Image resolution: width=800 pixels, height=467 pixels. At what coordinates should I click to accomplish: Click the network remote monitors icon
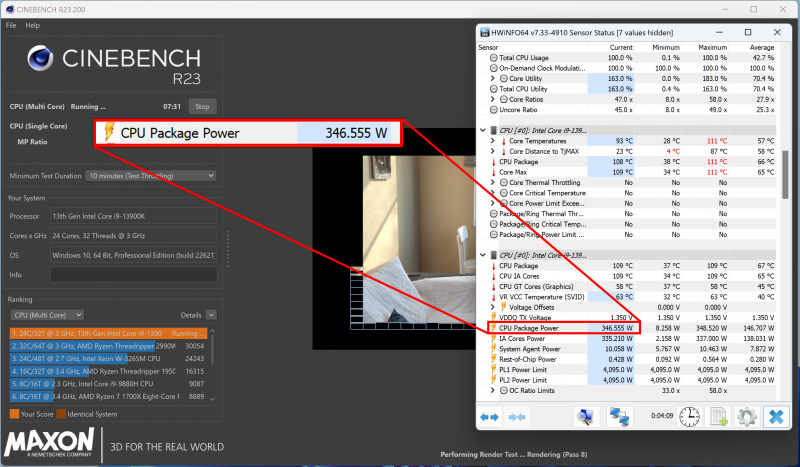620,417
